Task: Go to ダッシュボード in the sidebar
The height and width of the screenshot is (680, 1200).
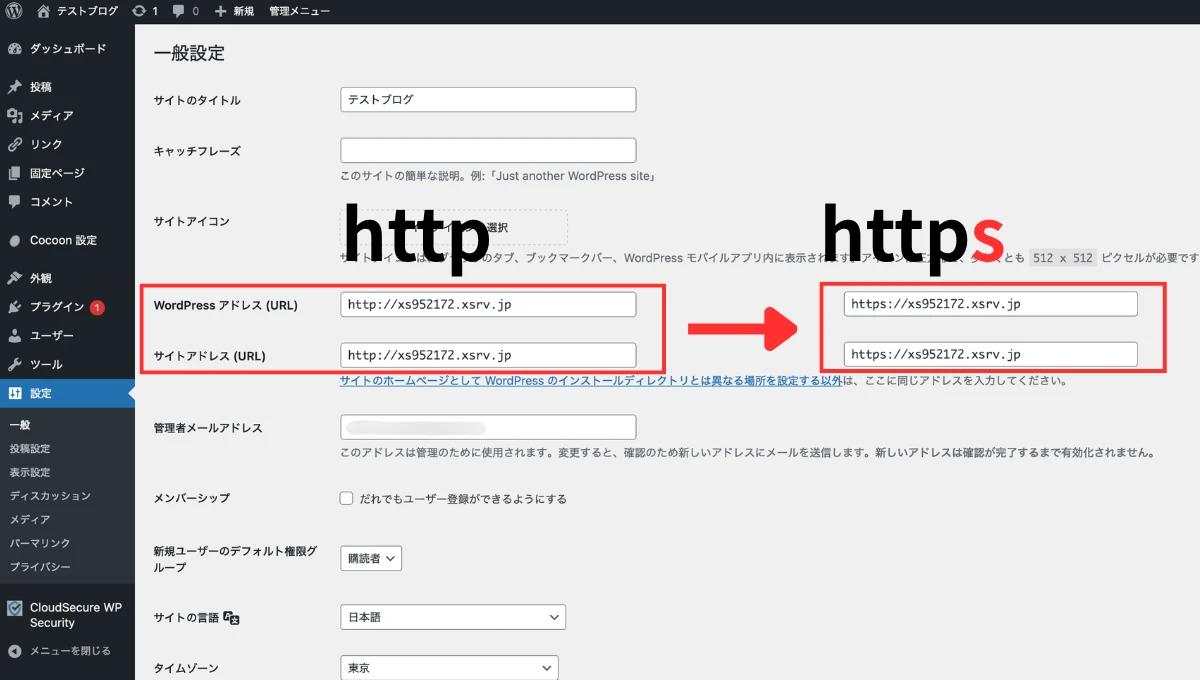Action: click(68, 49)
